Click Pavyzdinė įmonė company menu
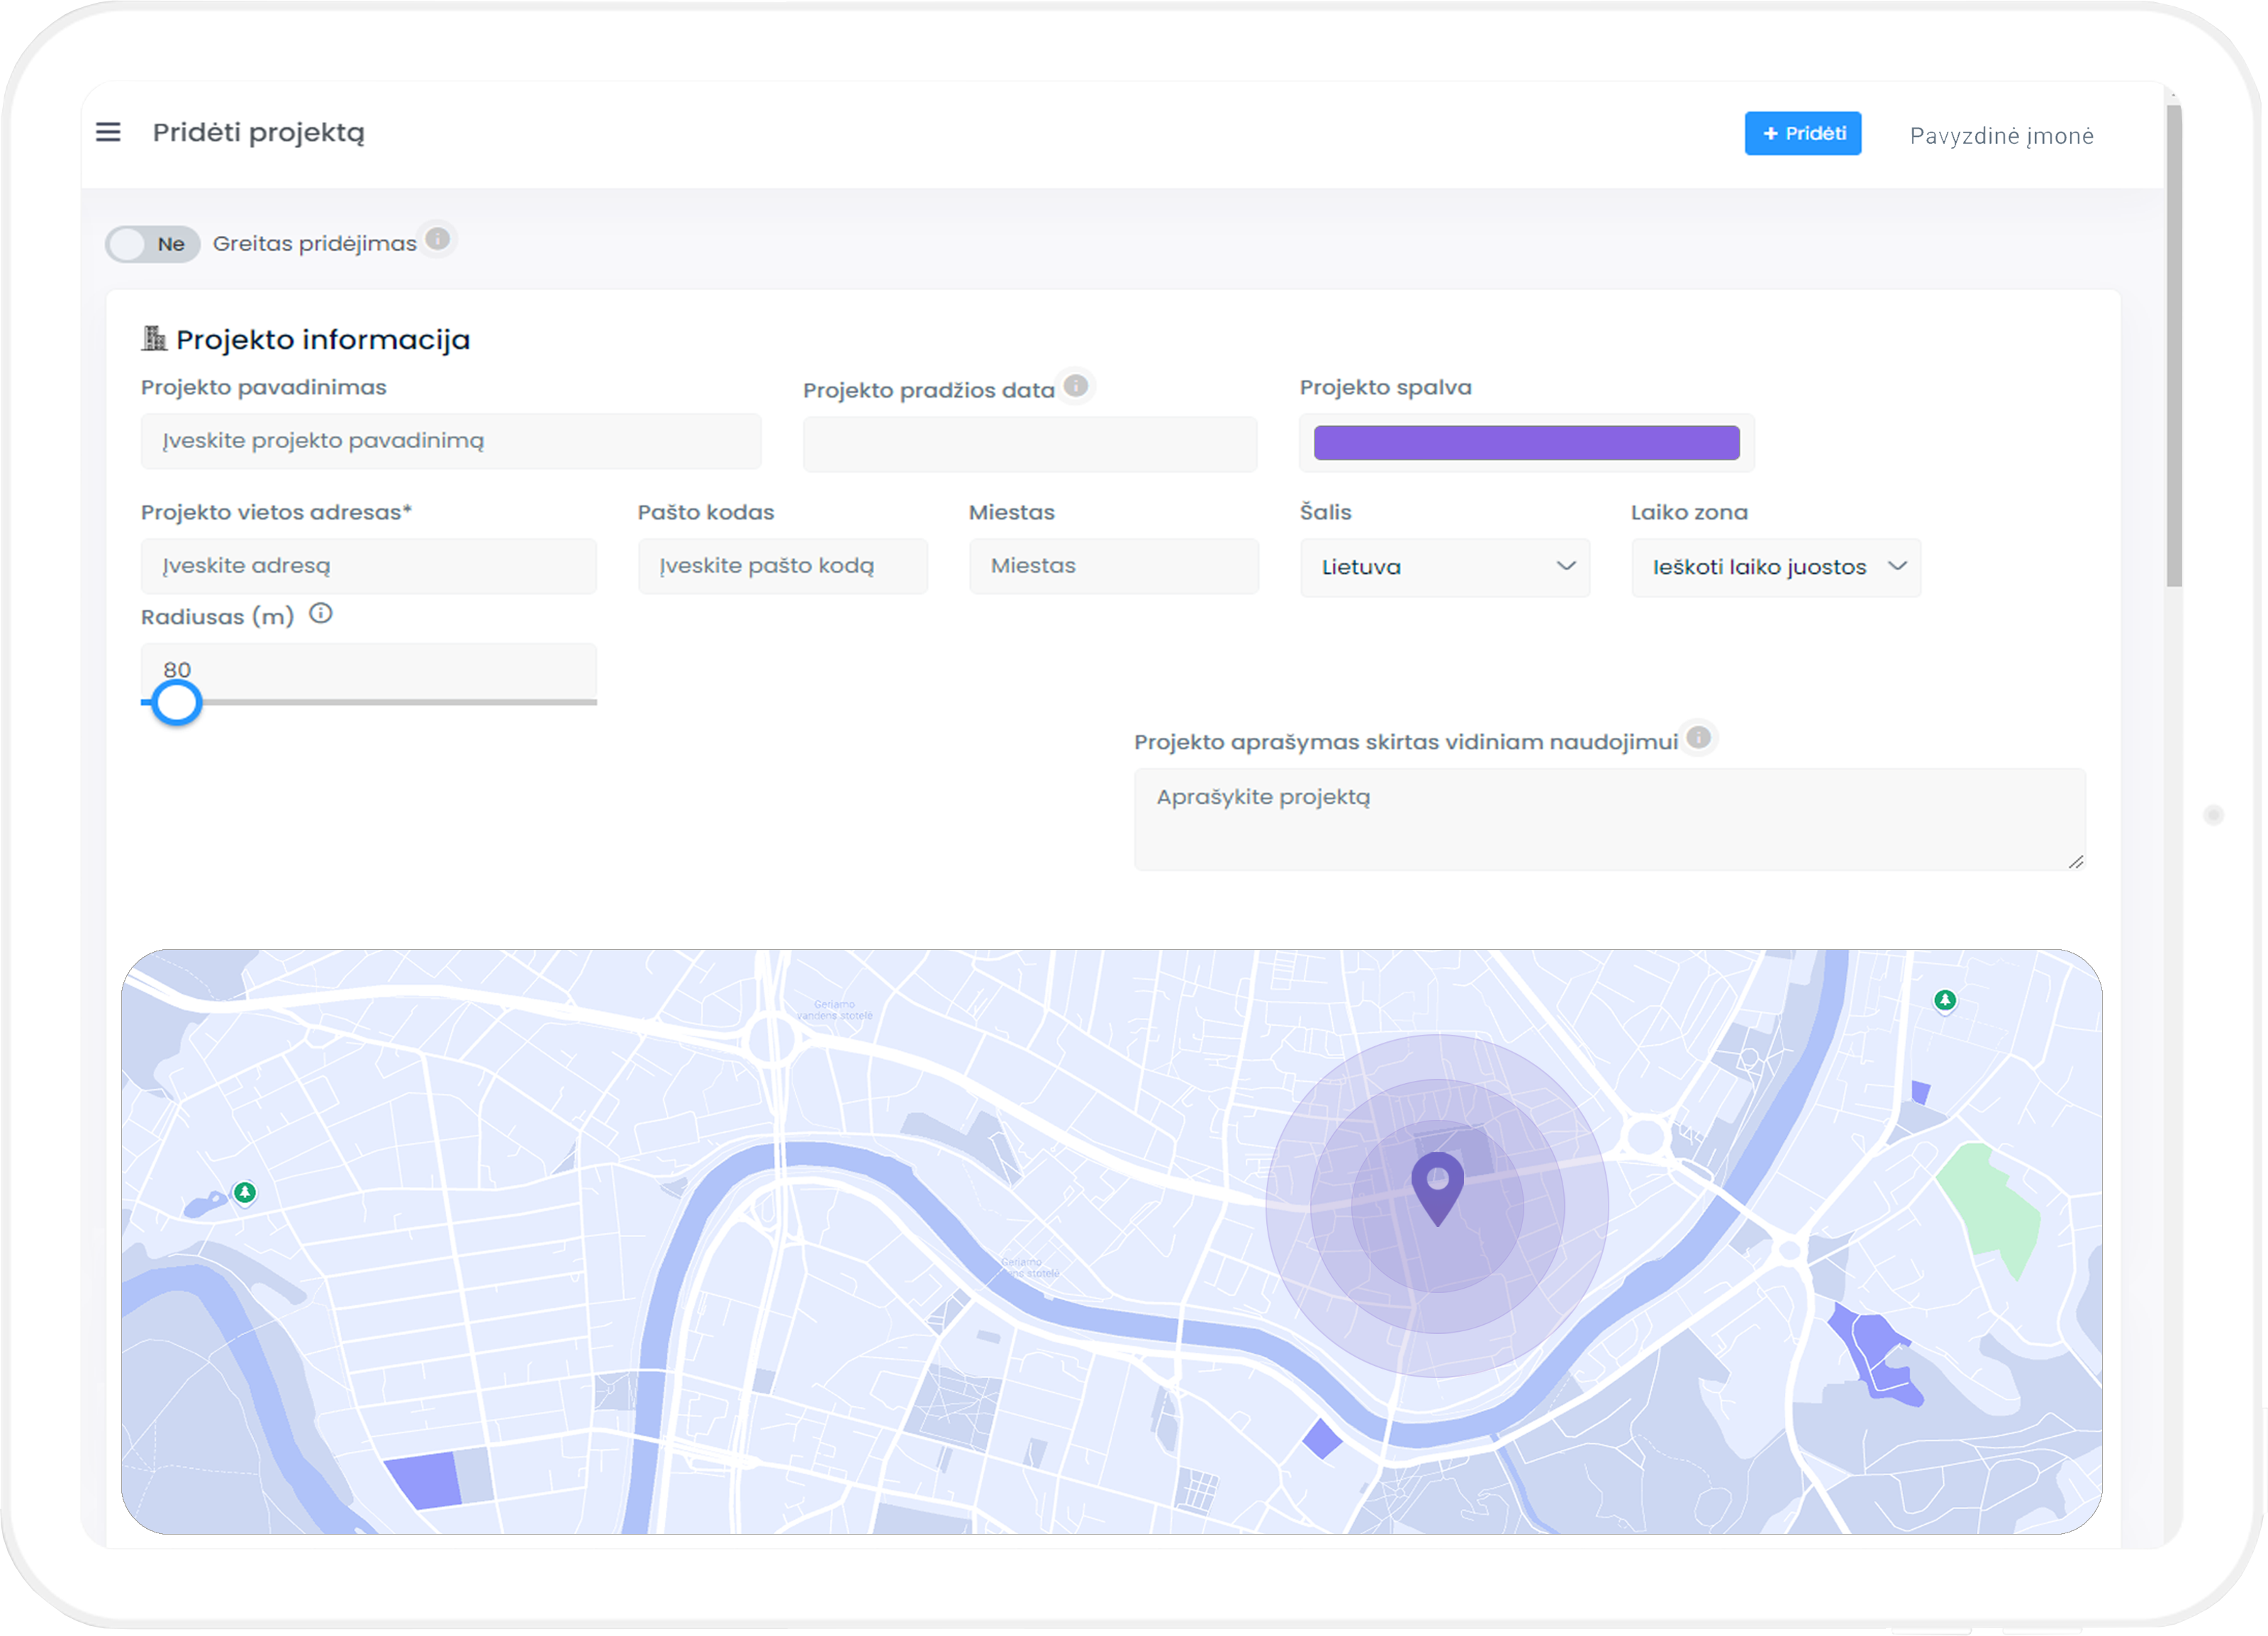The image size is (2268, 1636). [2001, 136]
